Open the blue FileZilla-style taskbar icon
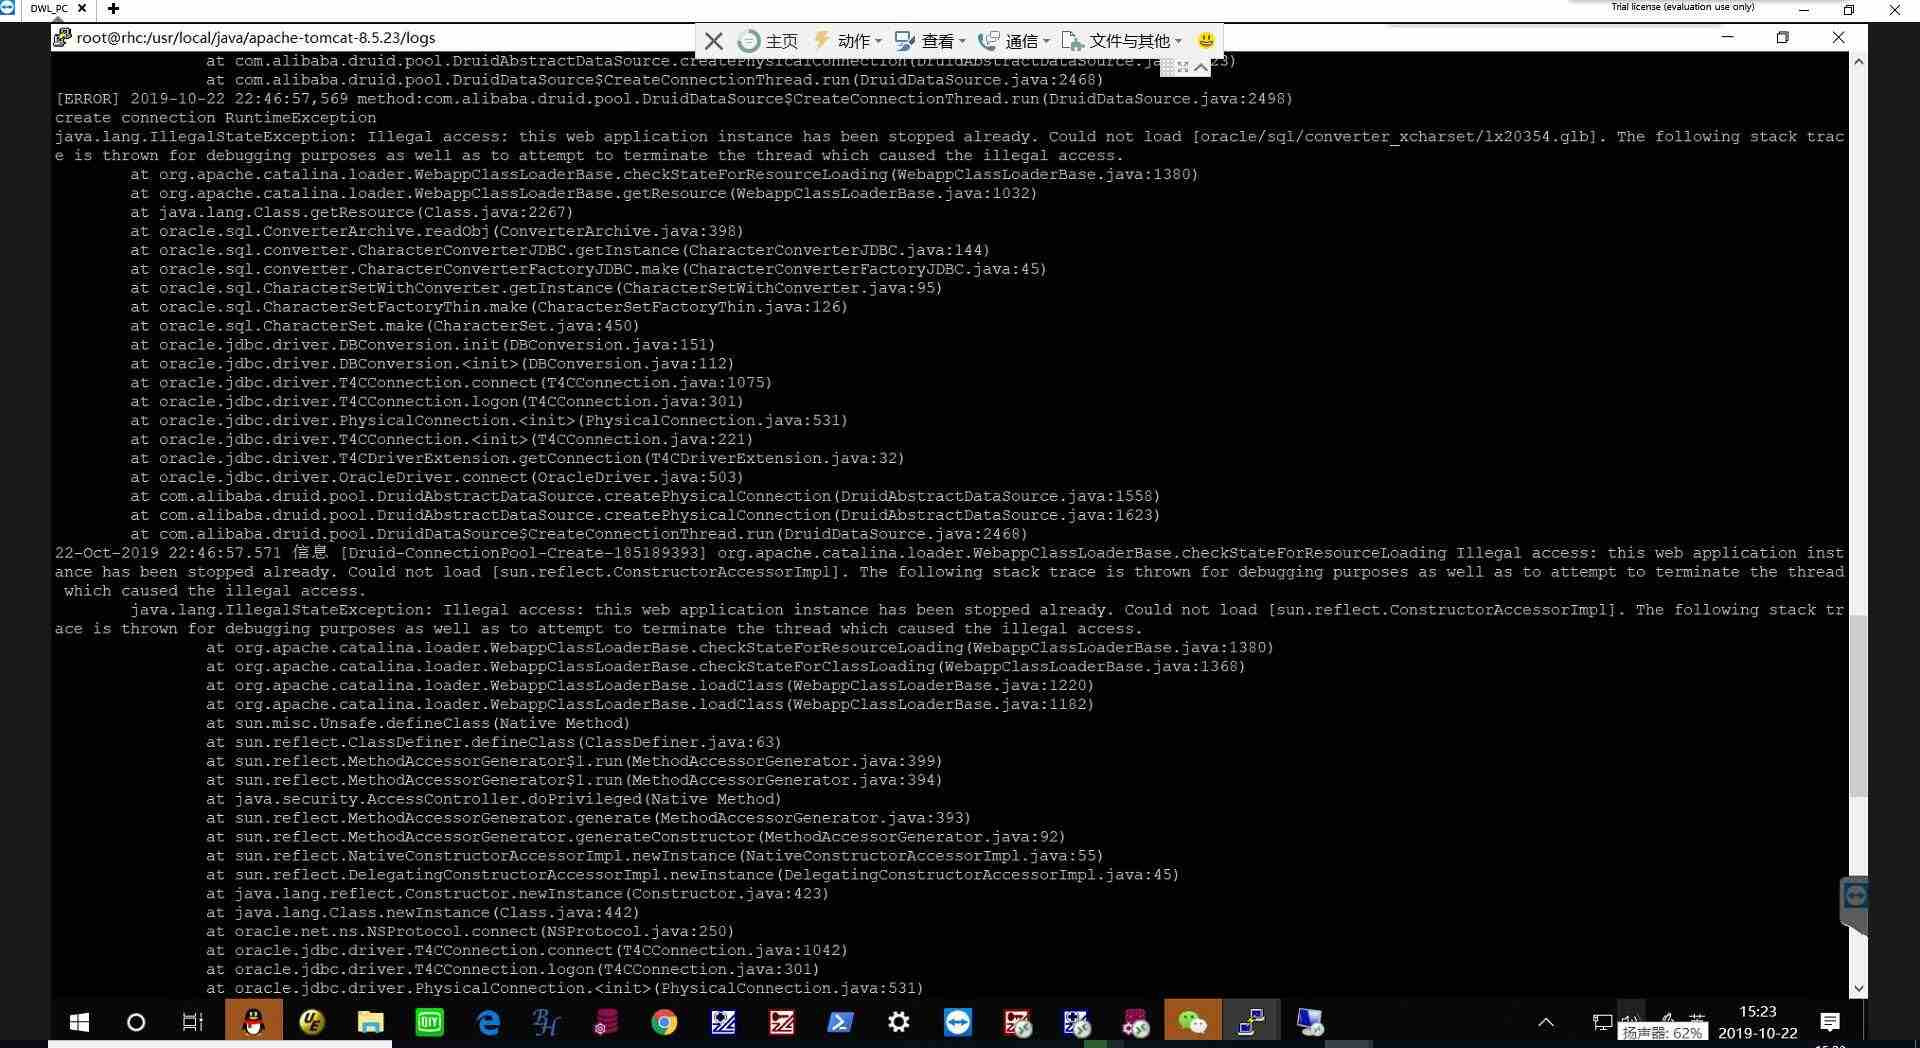1920x1048 pixels. 723,1022
